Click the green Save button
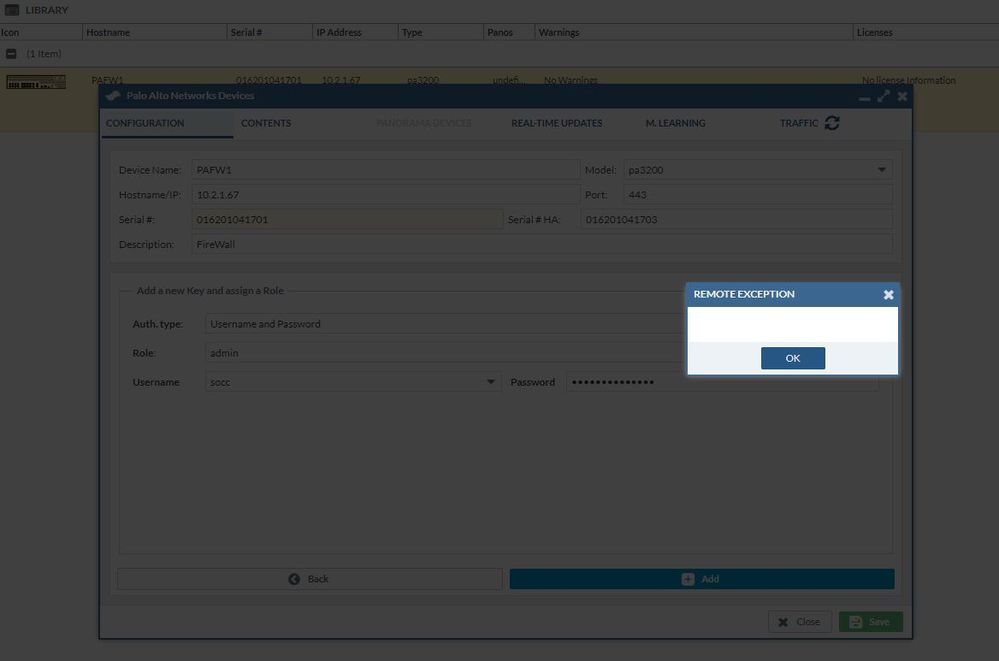The width and height of the screenshot is (999, 661). click(870, 621)
